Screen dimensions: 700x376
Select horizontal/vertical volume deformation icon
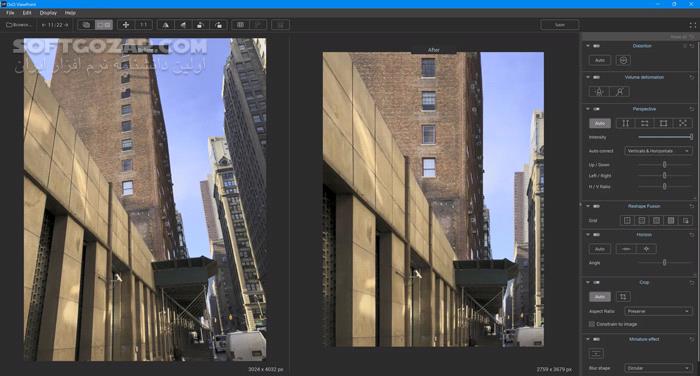pyautogui.click(x=599, y=92)
